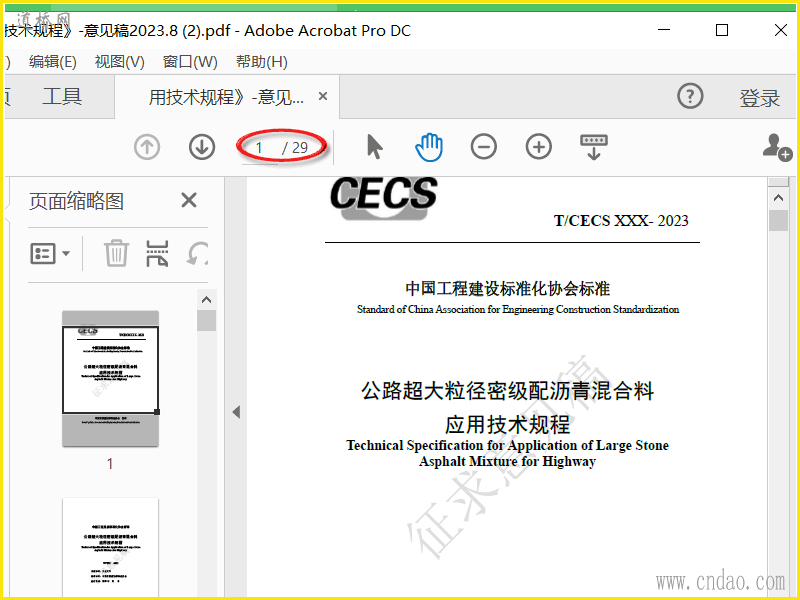
Task: Click the insert/extract pages icon
Action: tap(157, 253)
